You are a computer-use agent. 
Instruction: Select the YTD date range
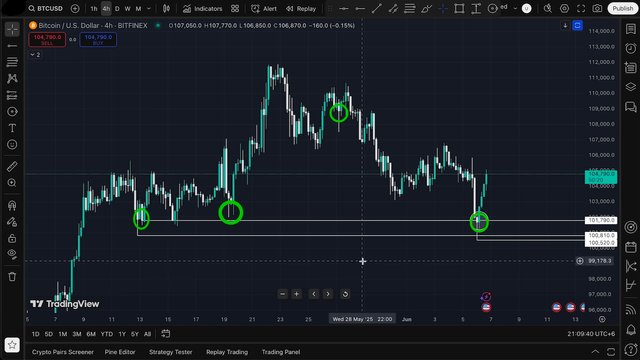pos(107,334)
